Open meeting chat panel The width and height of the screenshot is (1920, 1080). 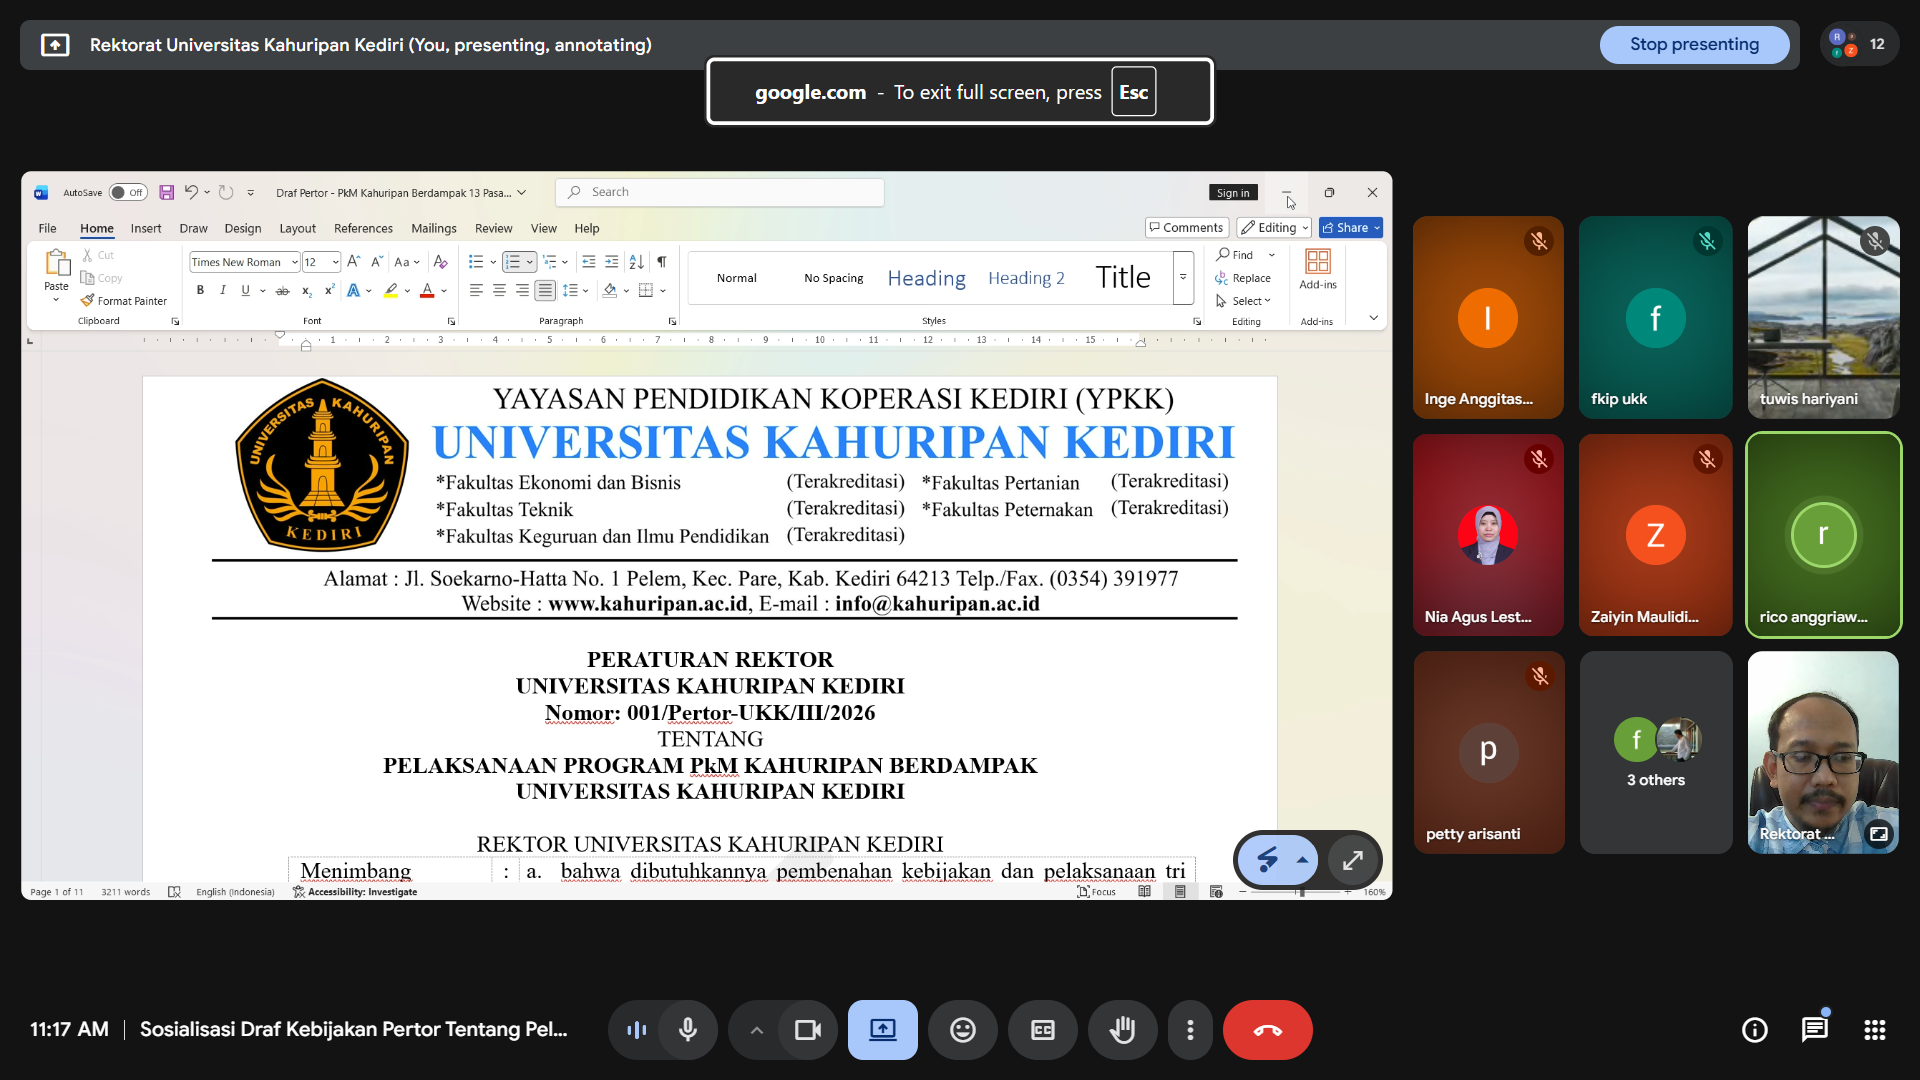point(1815,1030)
